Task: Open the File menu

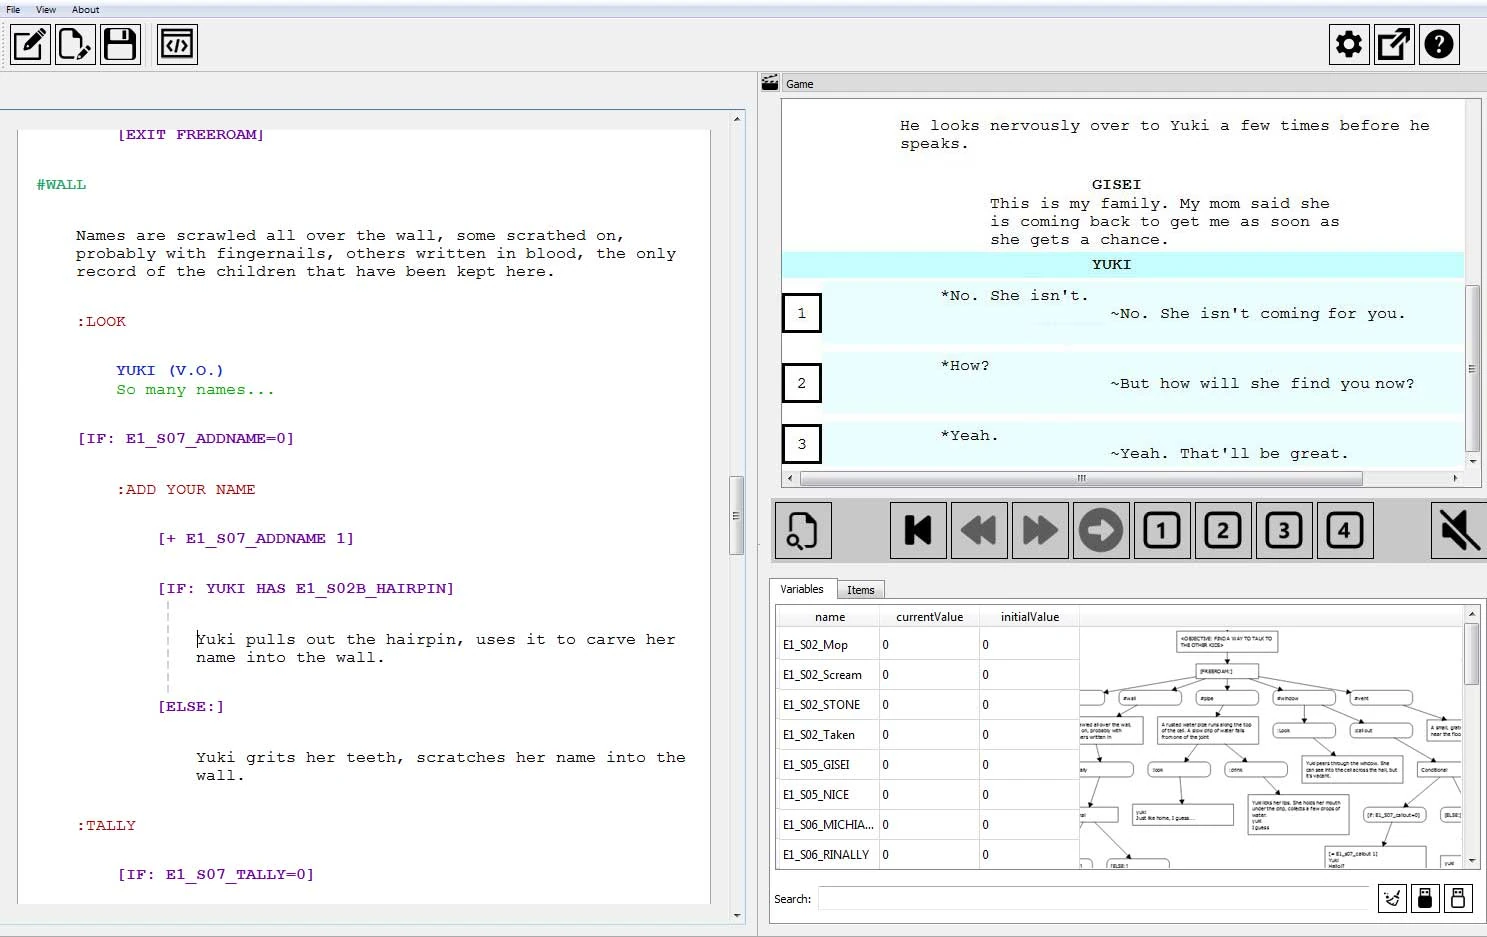Action: coord(13,10)
